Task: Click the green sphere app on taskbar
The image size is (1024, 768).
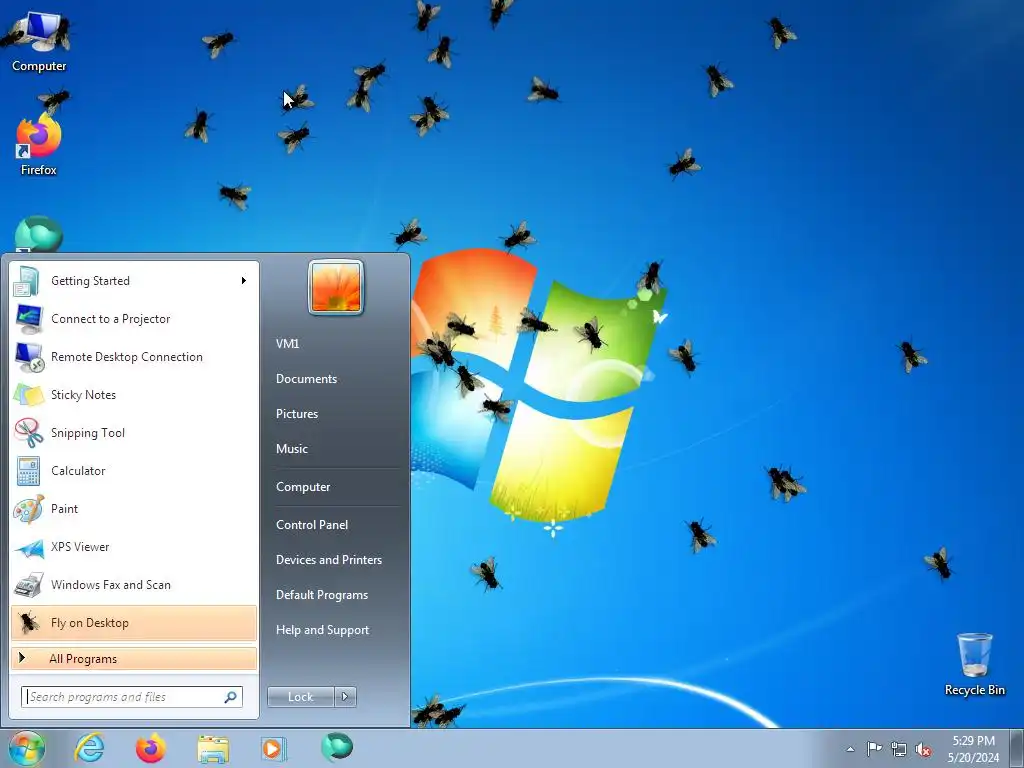Action: tap(337, 747)
